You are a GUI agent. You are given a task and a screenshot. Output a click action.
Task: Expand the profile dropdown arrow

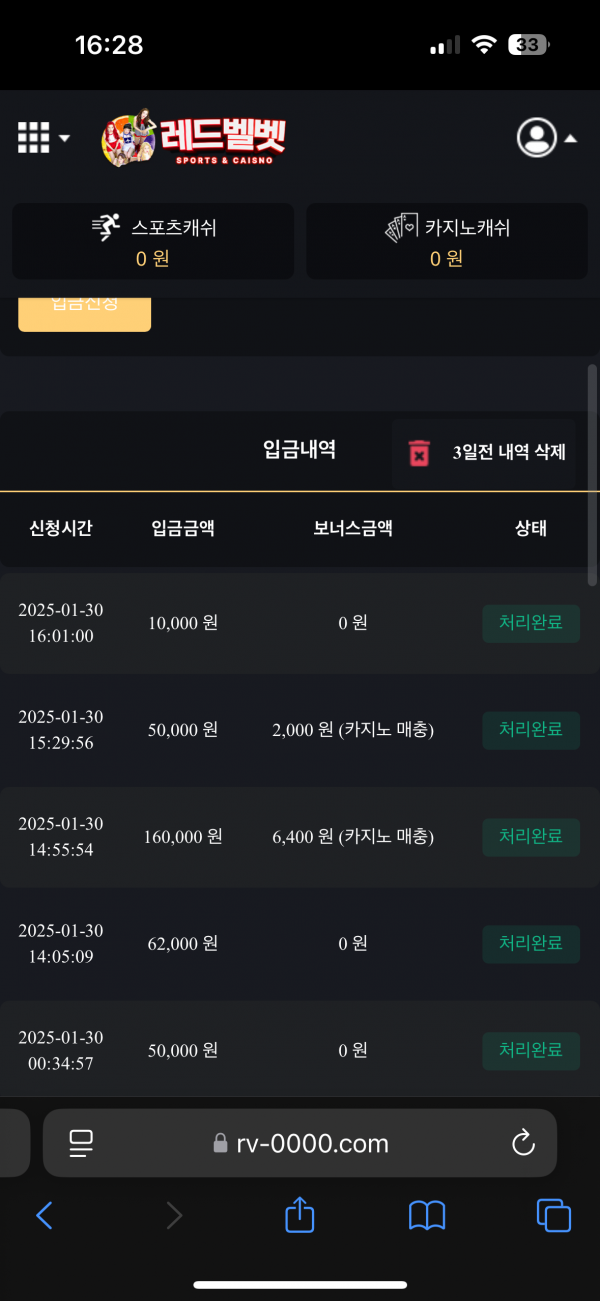coord(571,139)
